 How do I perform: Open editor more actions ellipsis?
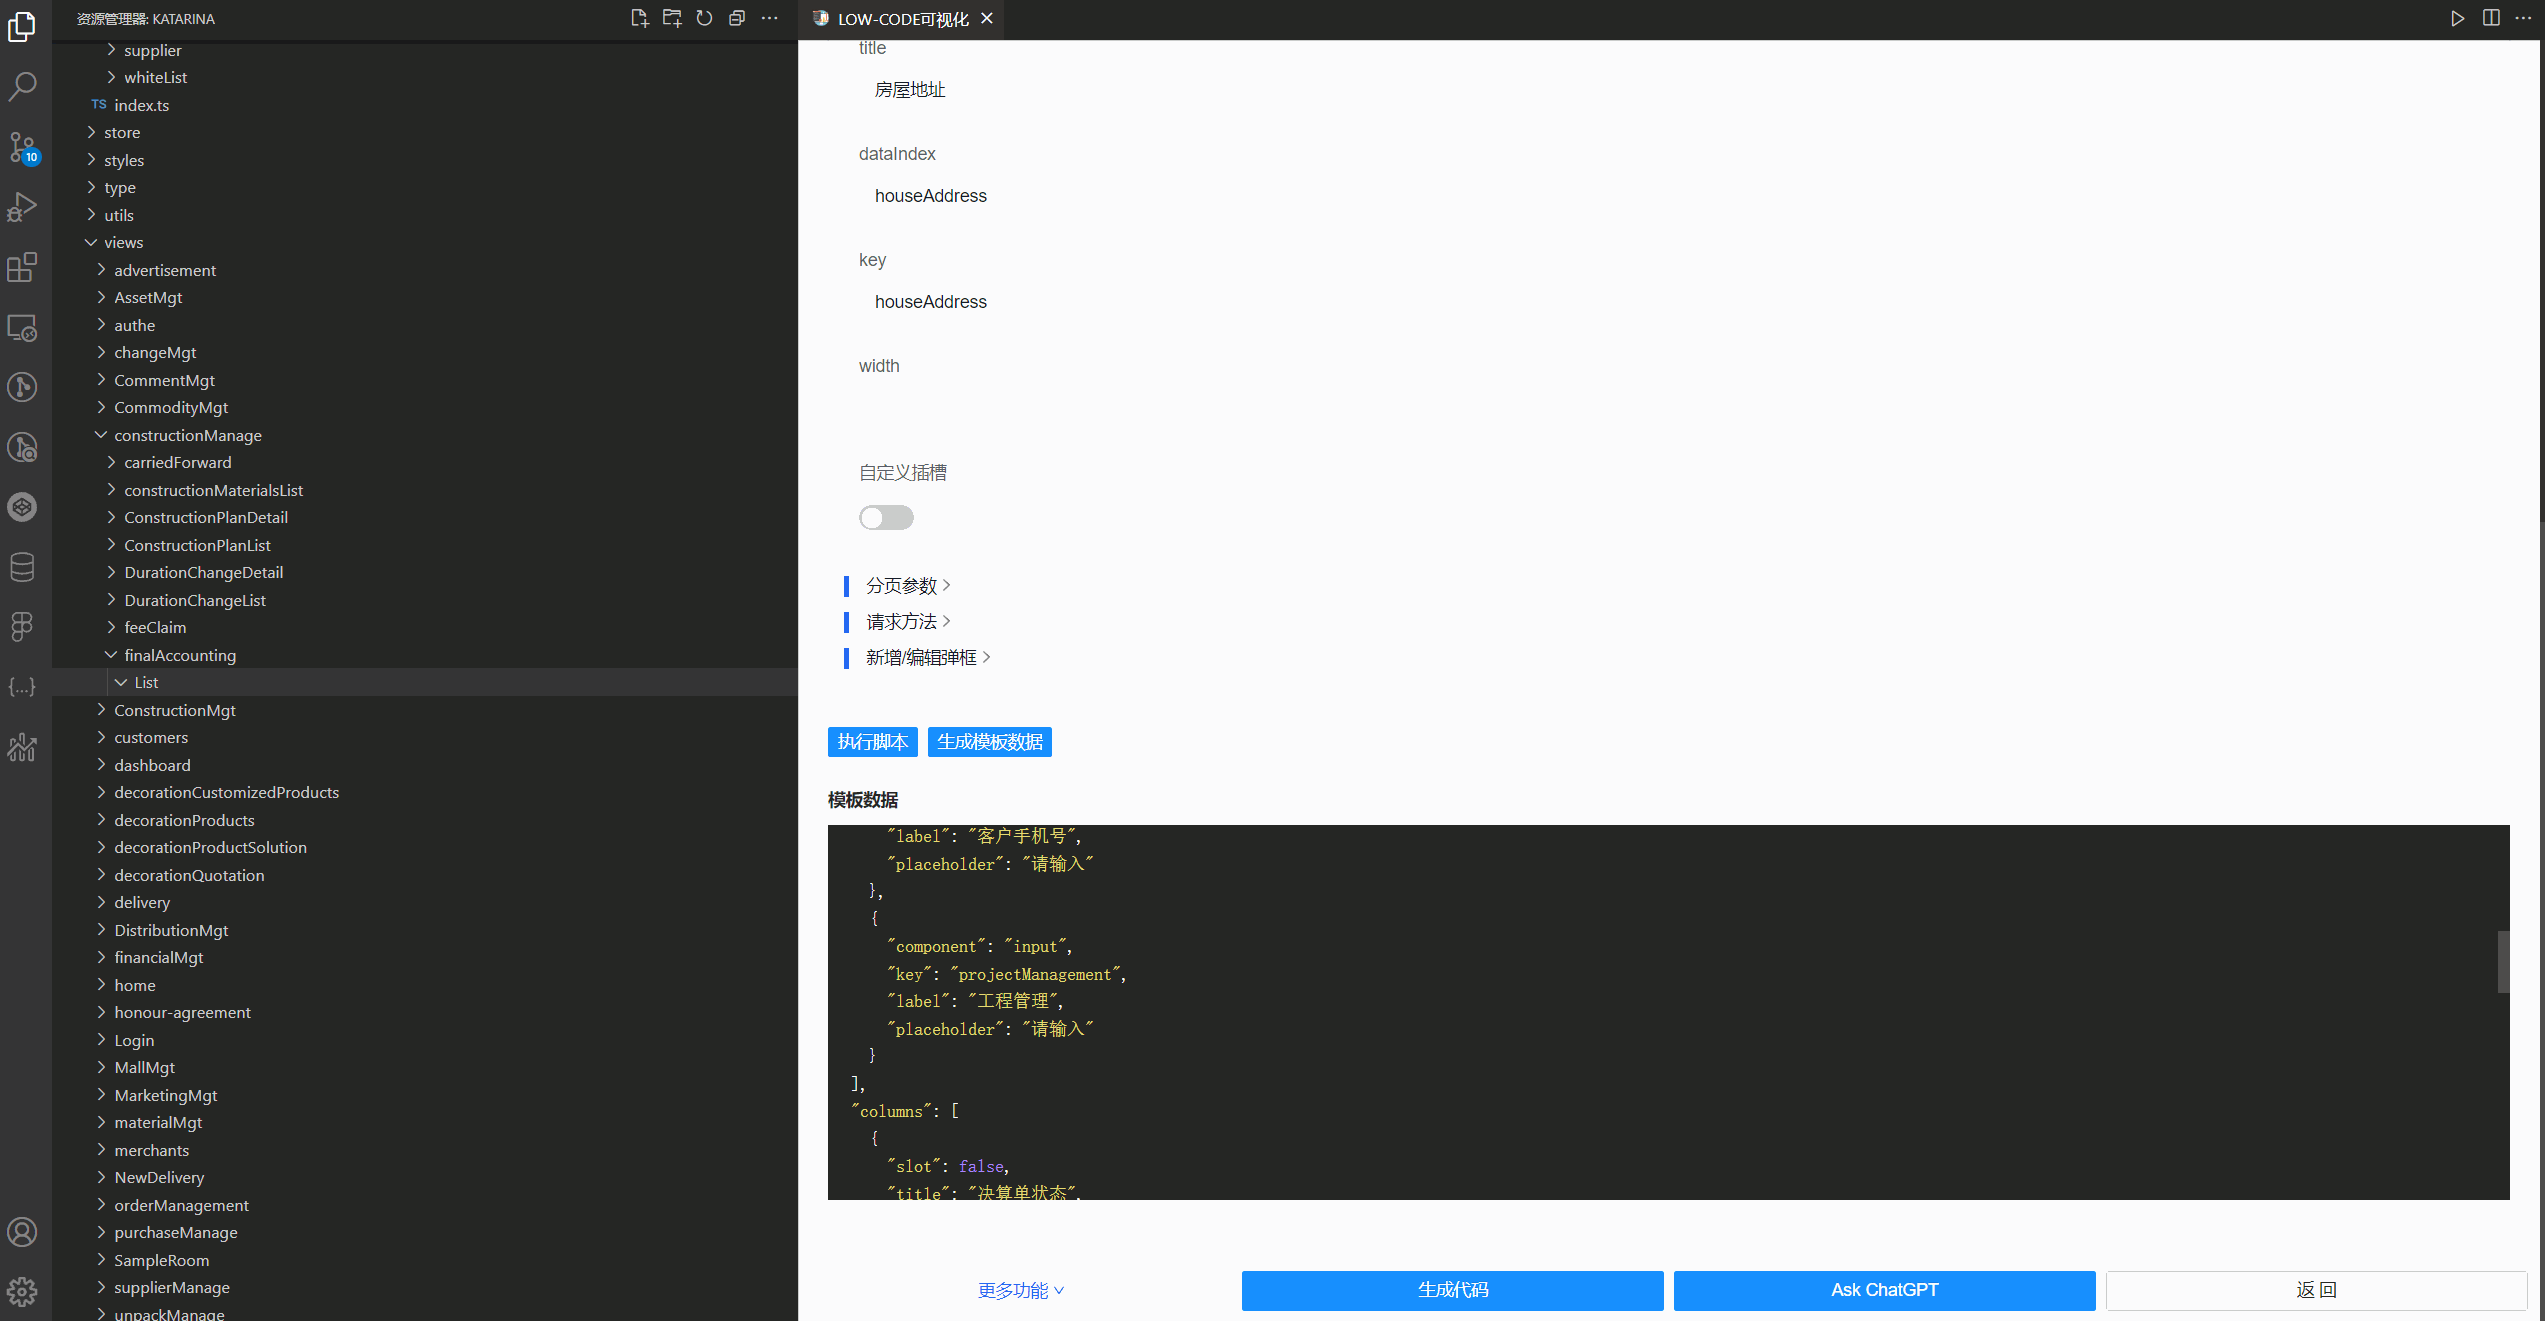(2523, 18)
